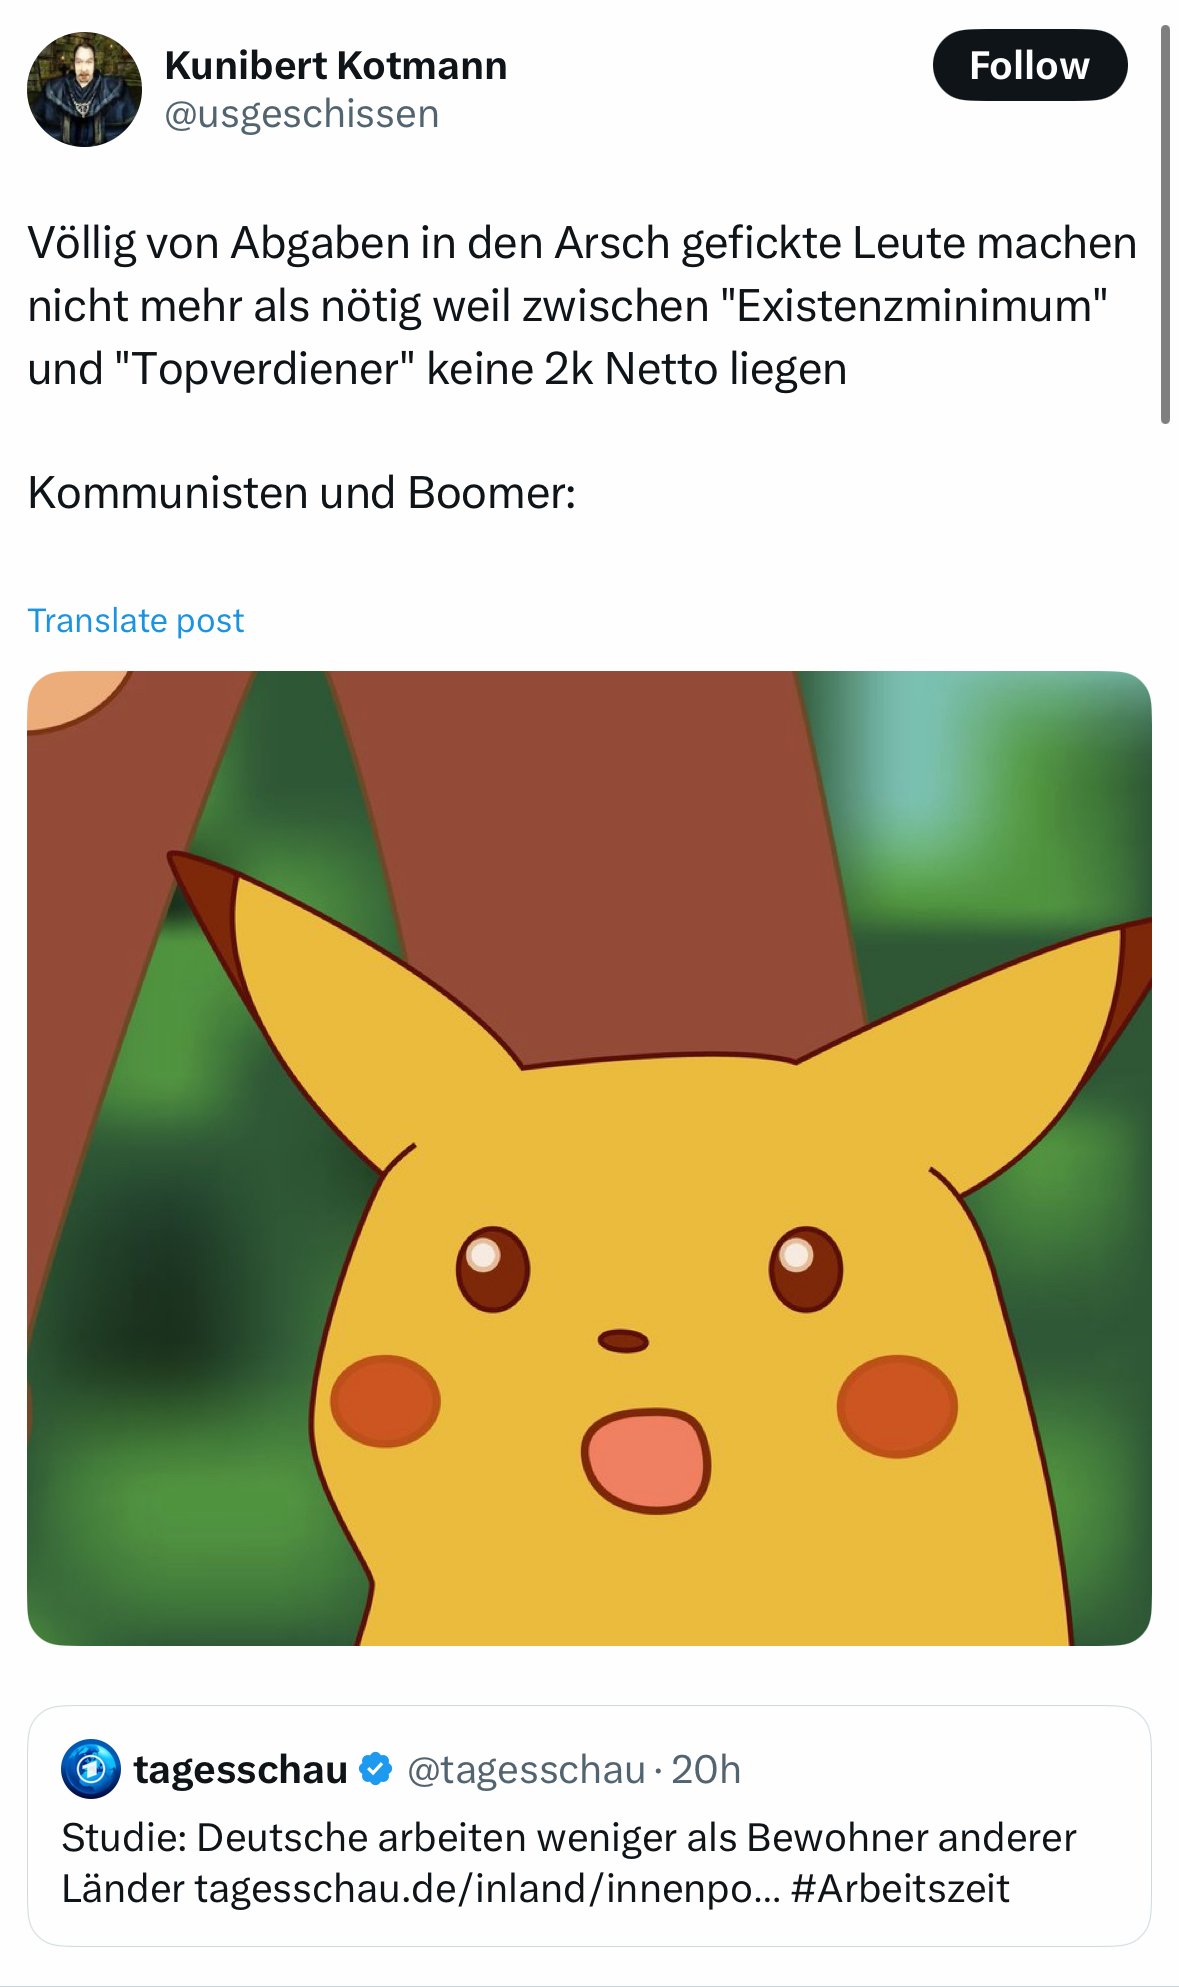Click the vertical scrollbar on the right
Image resolution: width=1179 pixels, height=1987 pixels.
click(x=1165, y=225)
